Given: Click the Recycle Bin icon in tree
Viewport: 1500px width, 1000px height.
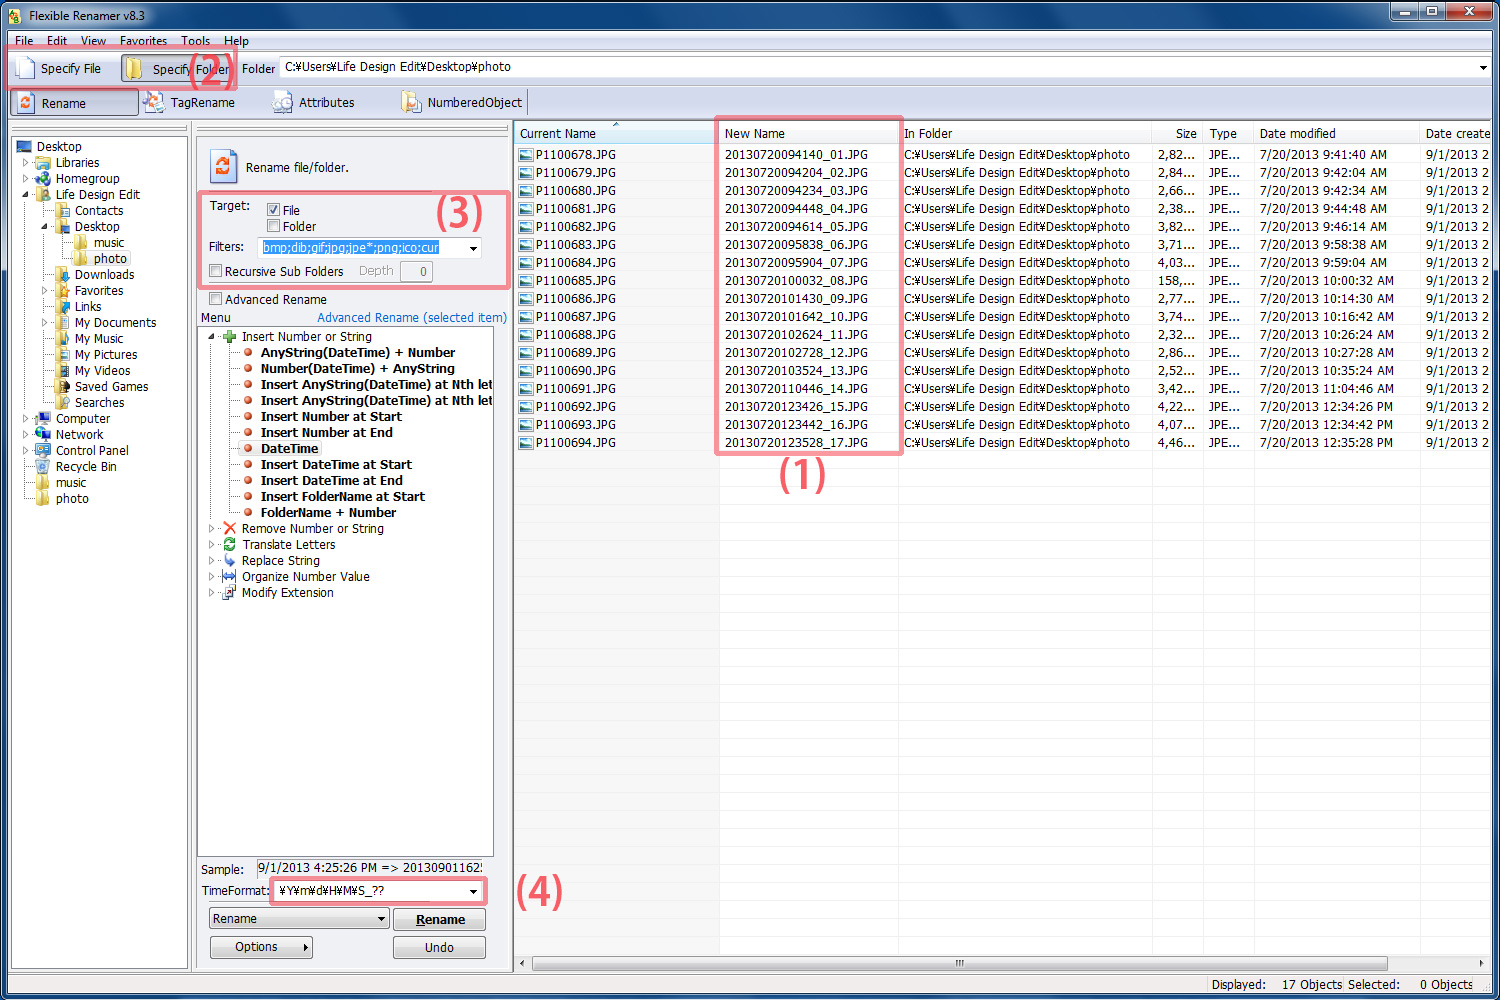Looking at the screenshot, I should (43, 466).
